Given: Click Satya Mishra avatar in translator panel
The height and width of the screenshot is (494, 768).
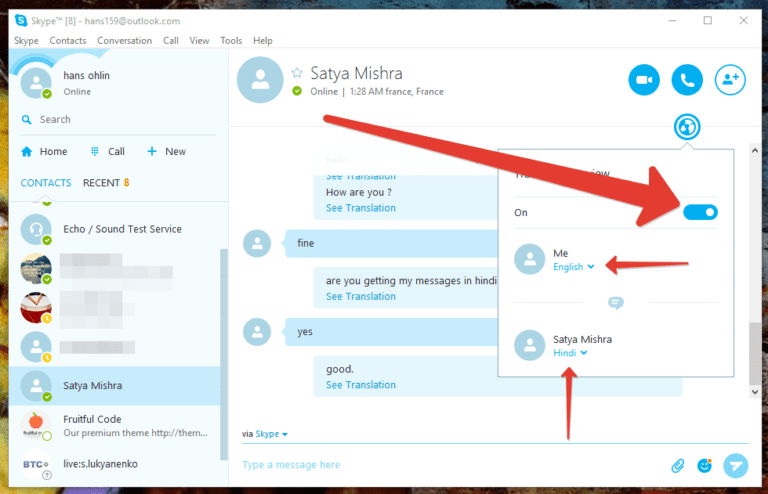Looking at the screenshot, I should click(529, 345).
